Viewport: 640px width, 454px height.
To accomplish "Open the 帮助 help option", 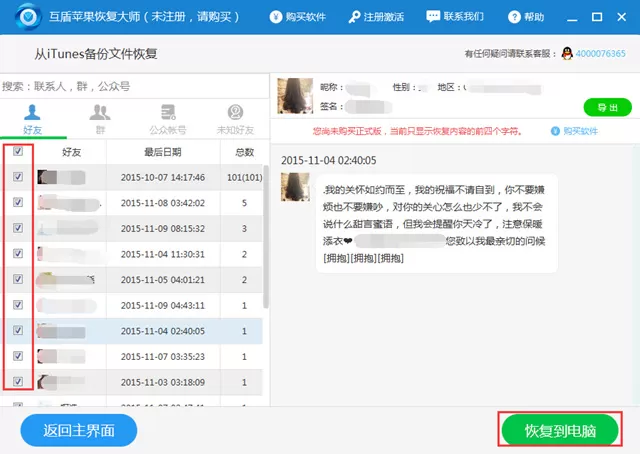I will click(526, 17).
